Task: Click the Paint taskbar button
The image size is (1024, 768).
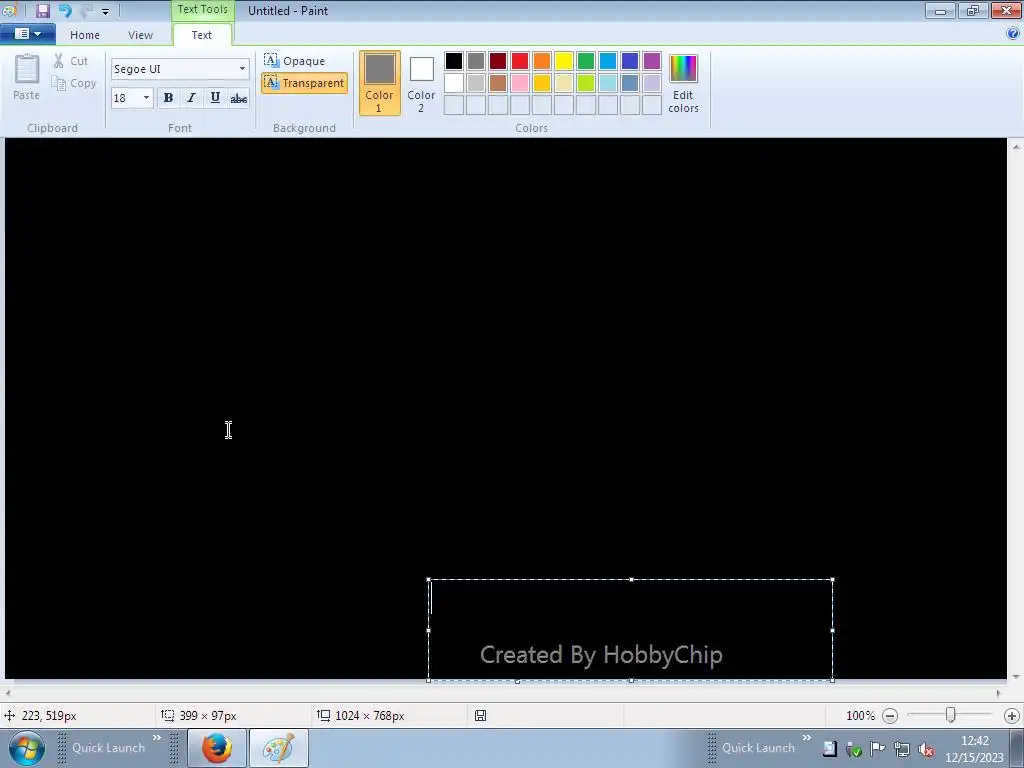Action: [278, 748]
